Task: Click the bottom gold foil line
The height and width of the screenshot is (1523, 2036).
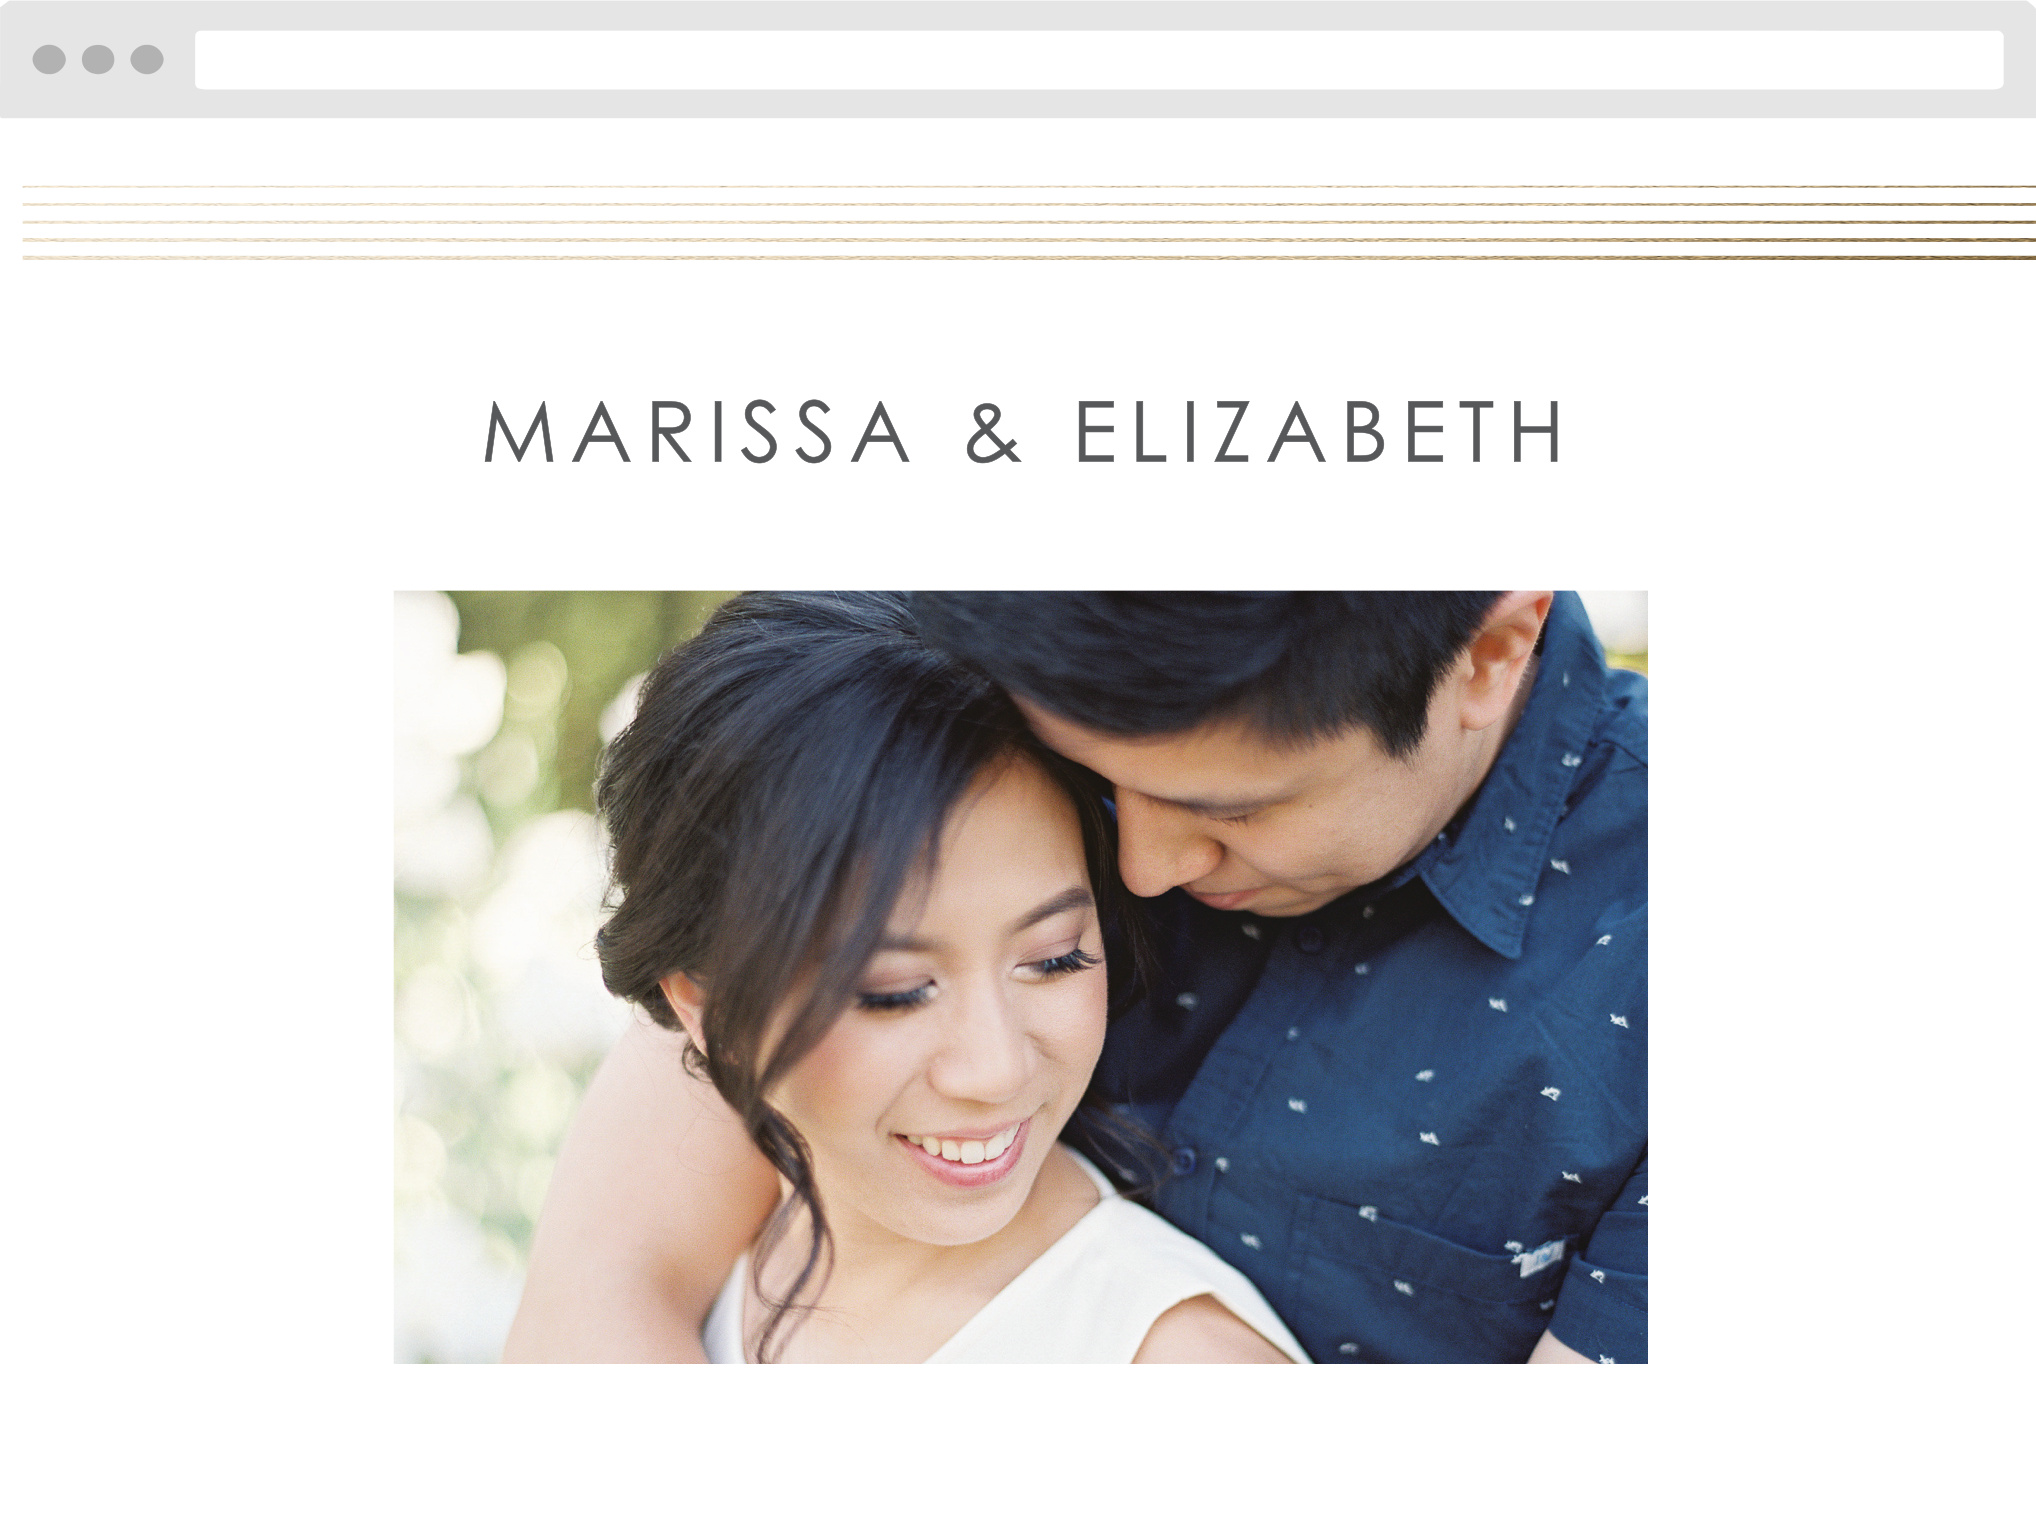Action: pos(1029,258)
